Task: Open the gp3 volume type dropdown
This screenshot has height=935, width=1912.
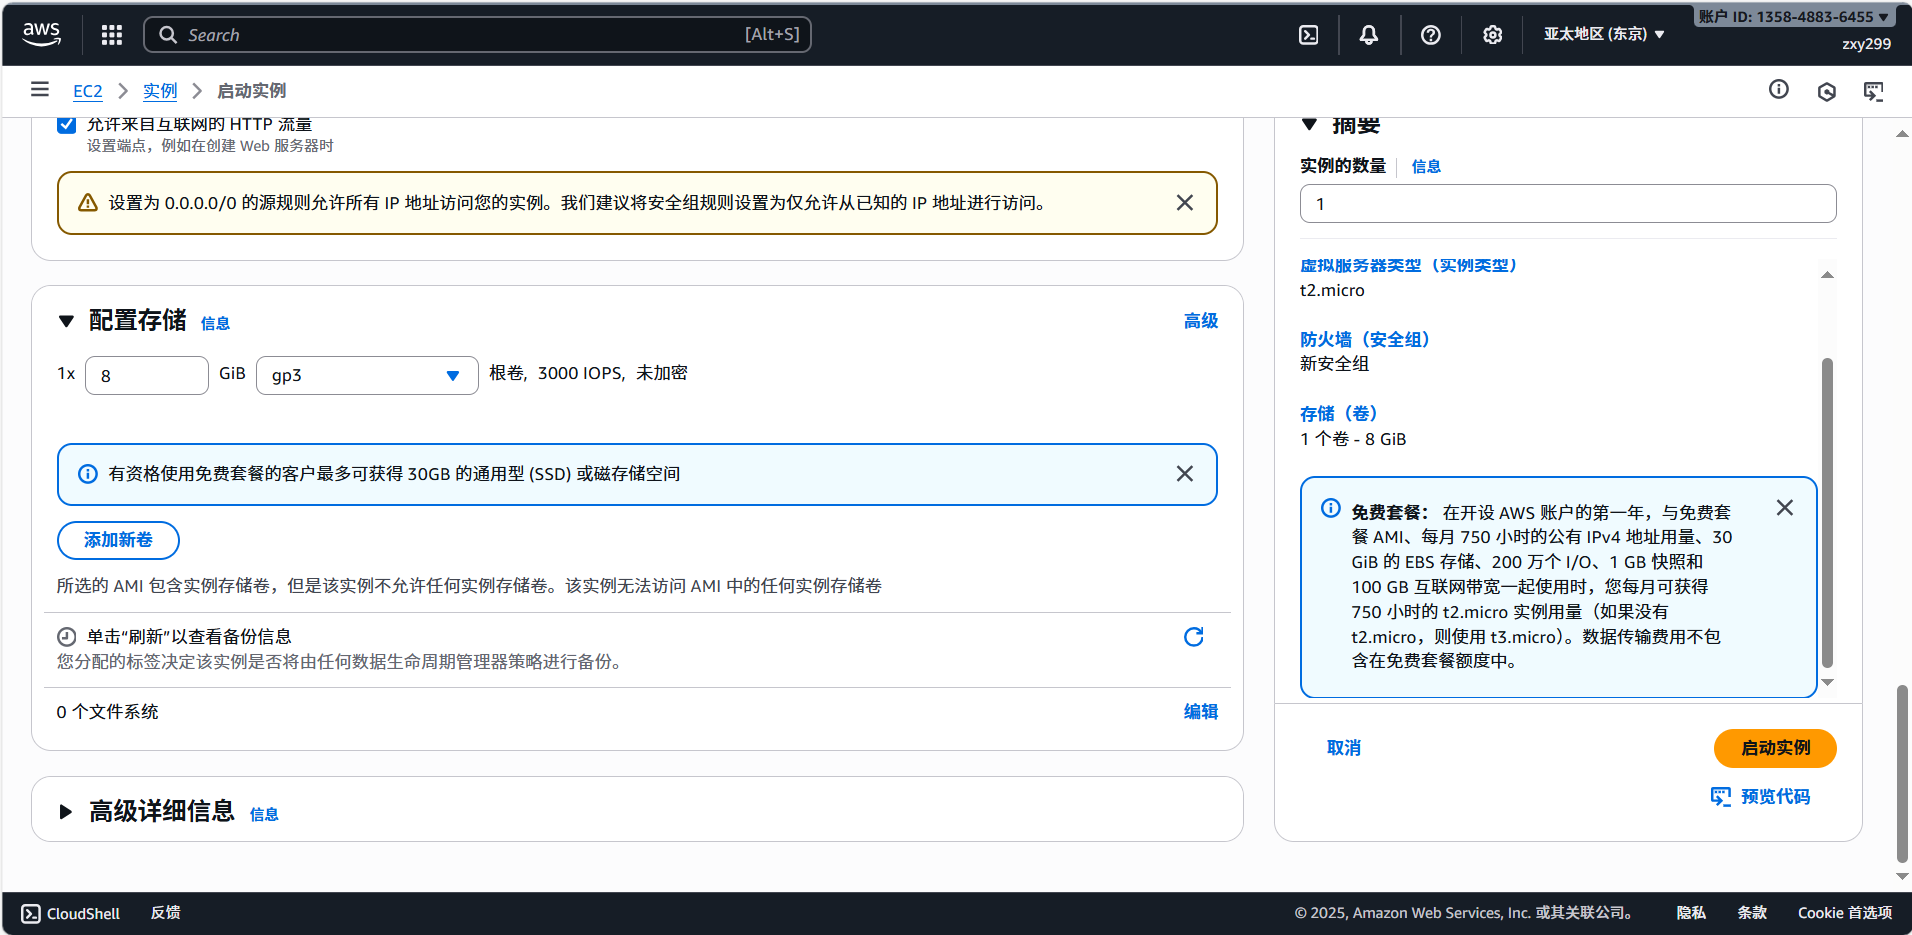Action: (x=367, y=376)
